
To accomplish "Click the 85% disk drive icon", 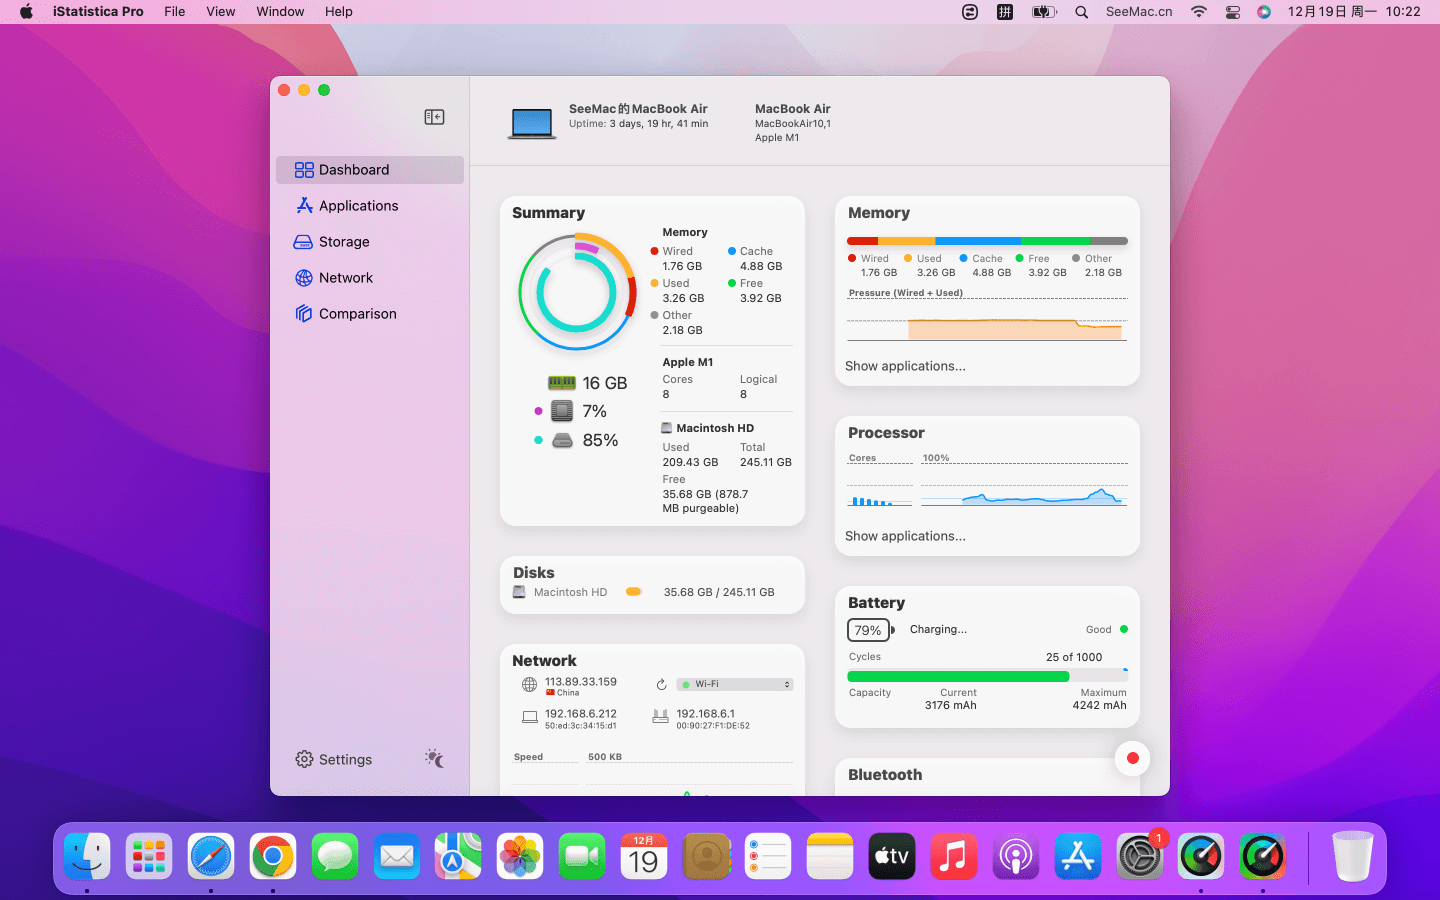I will 563,440.
